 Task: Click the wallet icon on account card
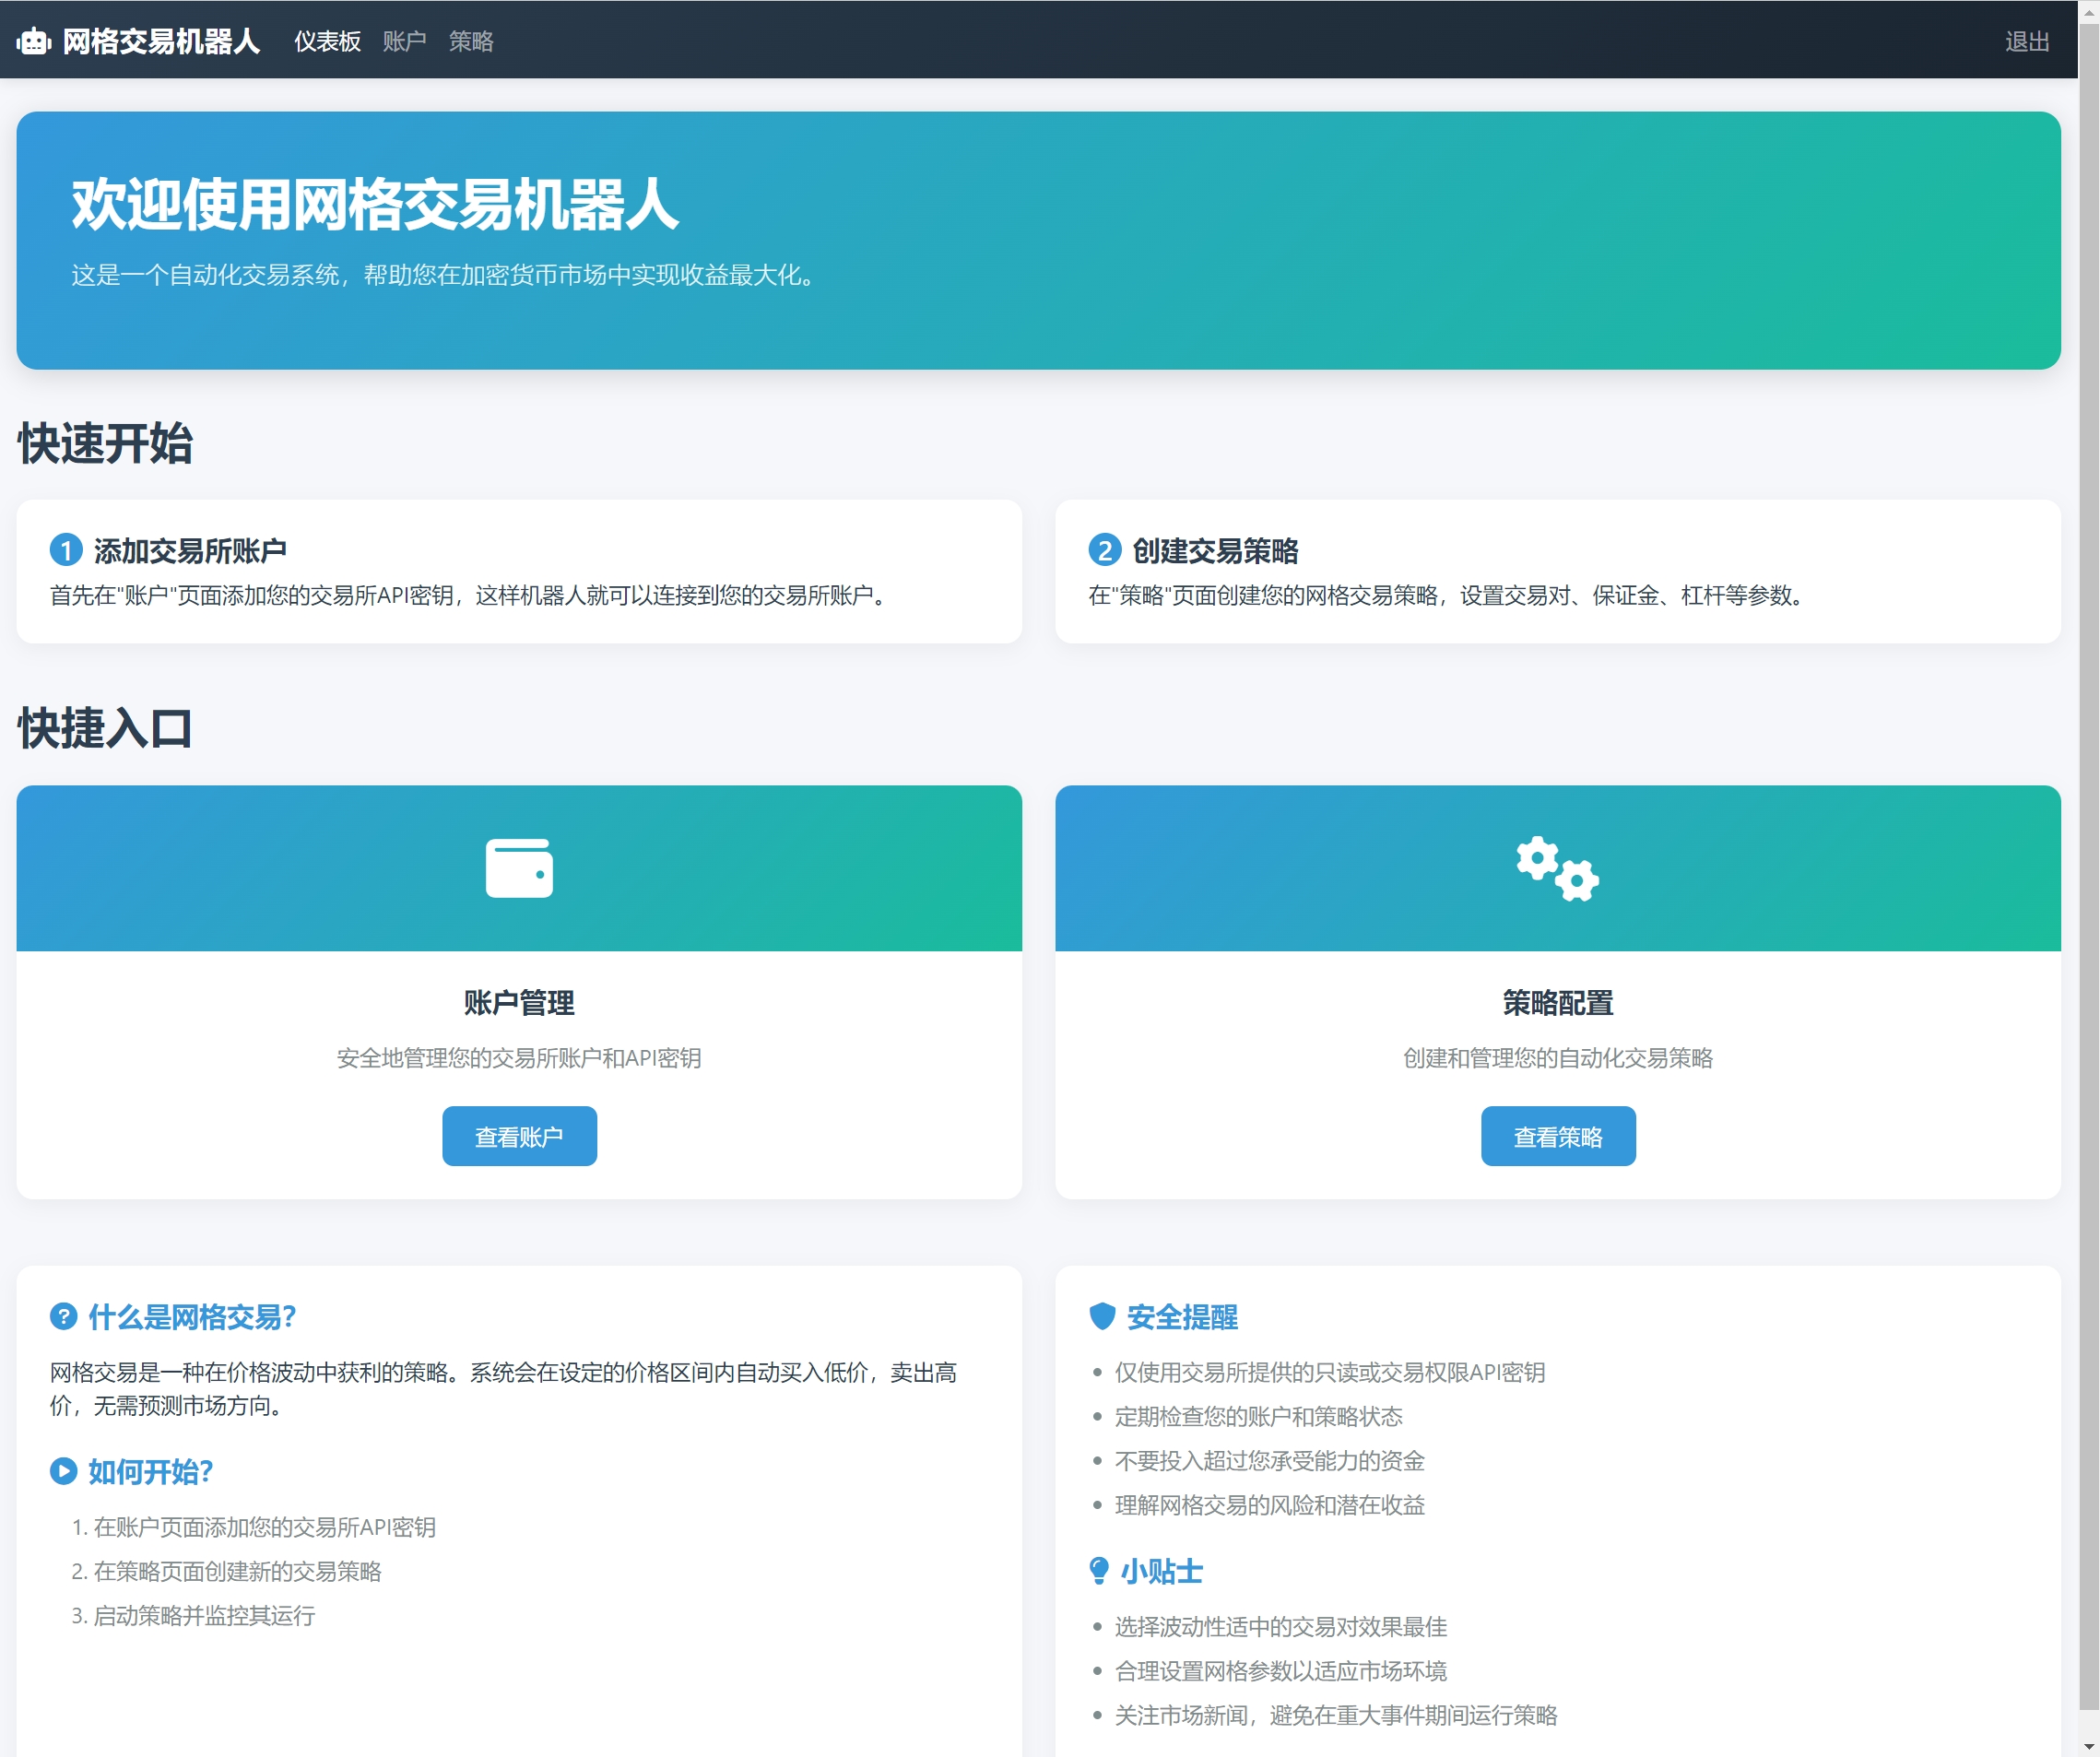coord(519,867)
